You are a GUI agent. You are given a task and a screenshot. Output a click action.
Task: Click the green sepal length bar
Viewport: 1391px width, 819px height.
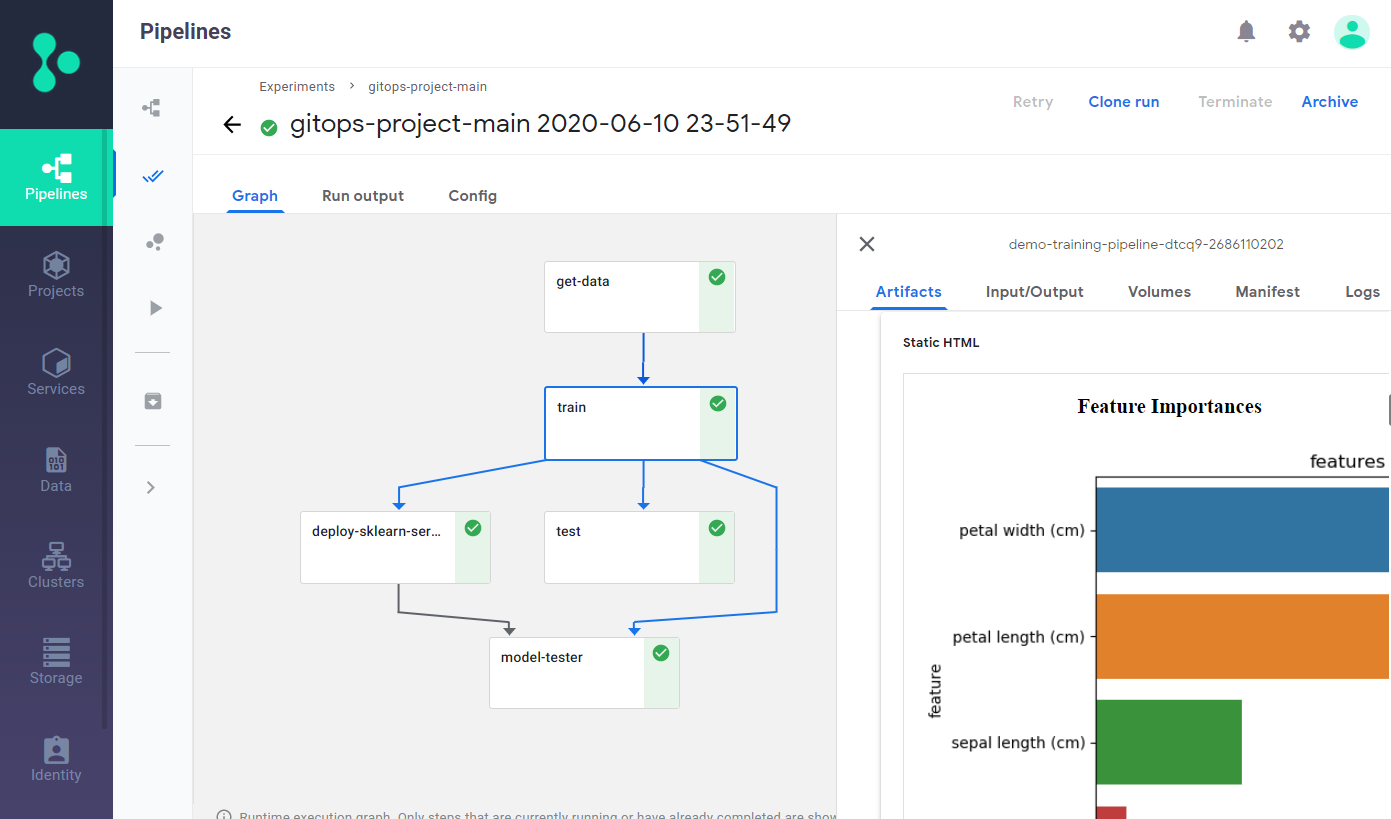(1169, 742)
